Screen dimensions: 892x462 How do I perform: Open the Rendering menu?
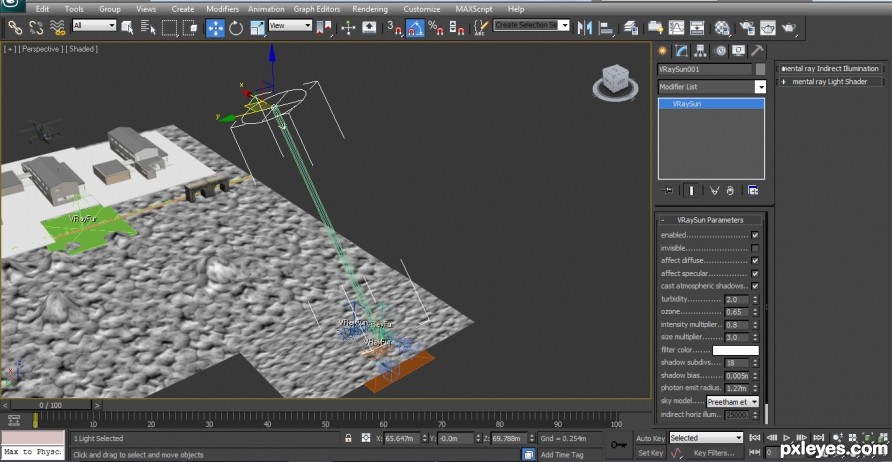(x=370, y=9)
